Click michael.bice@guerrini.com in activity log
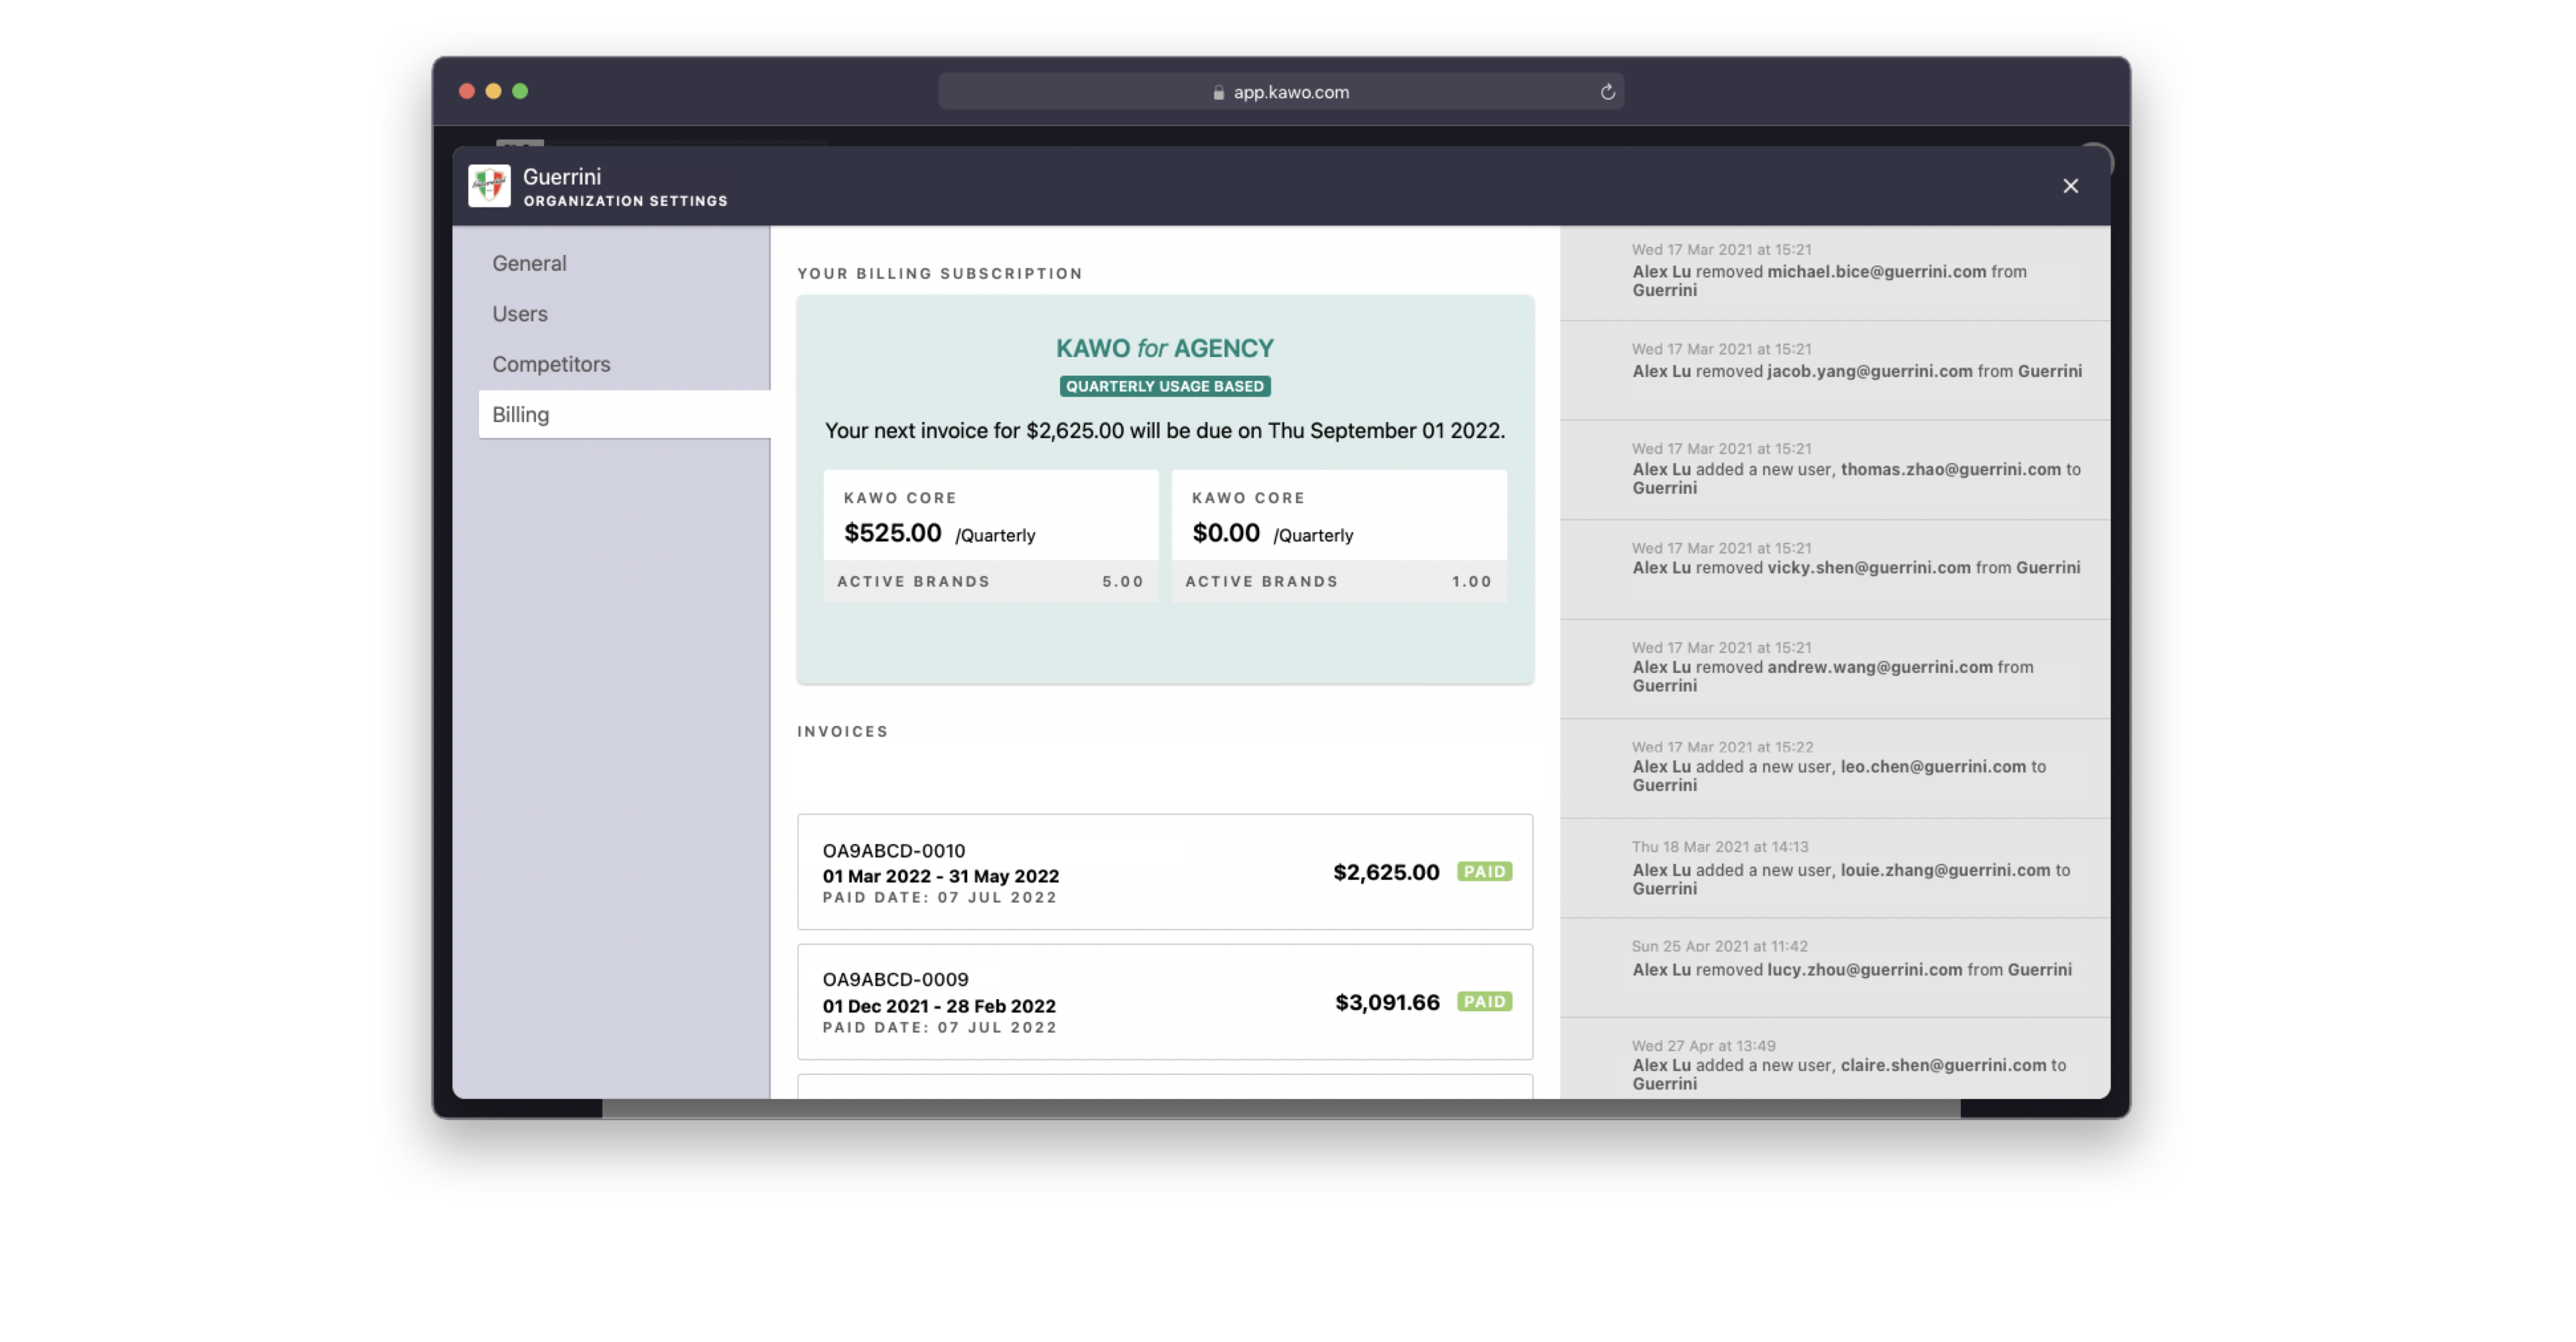Viewport: 2576px width, 1342px height. pos(1876,271)
